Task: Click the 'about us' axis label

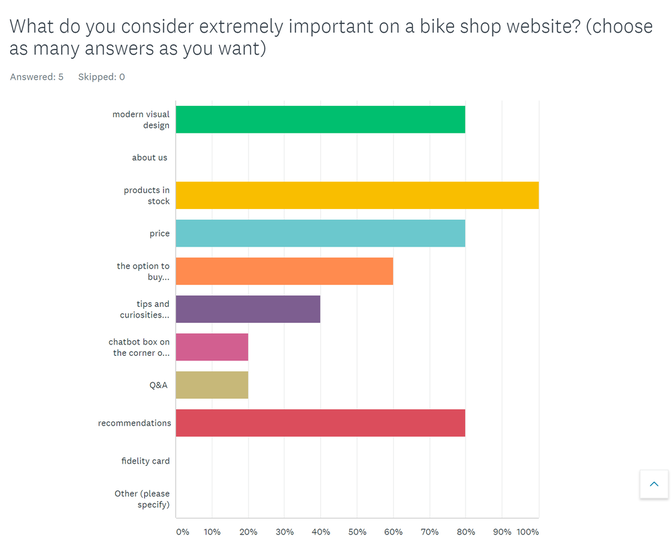Action: tap(150, 157)
